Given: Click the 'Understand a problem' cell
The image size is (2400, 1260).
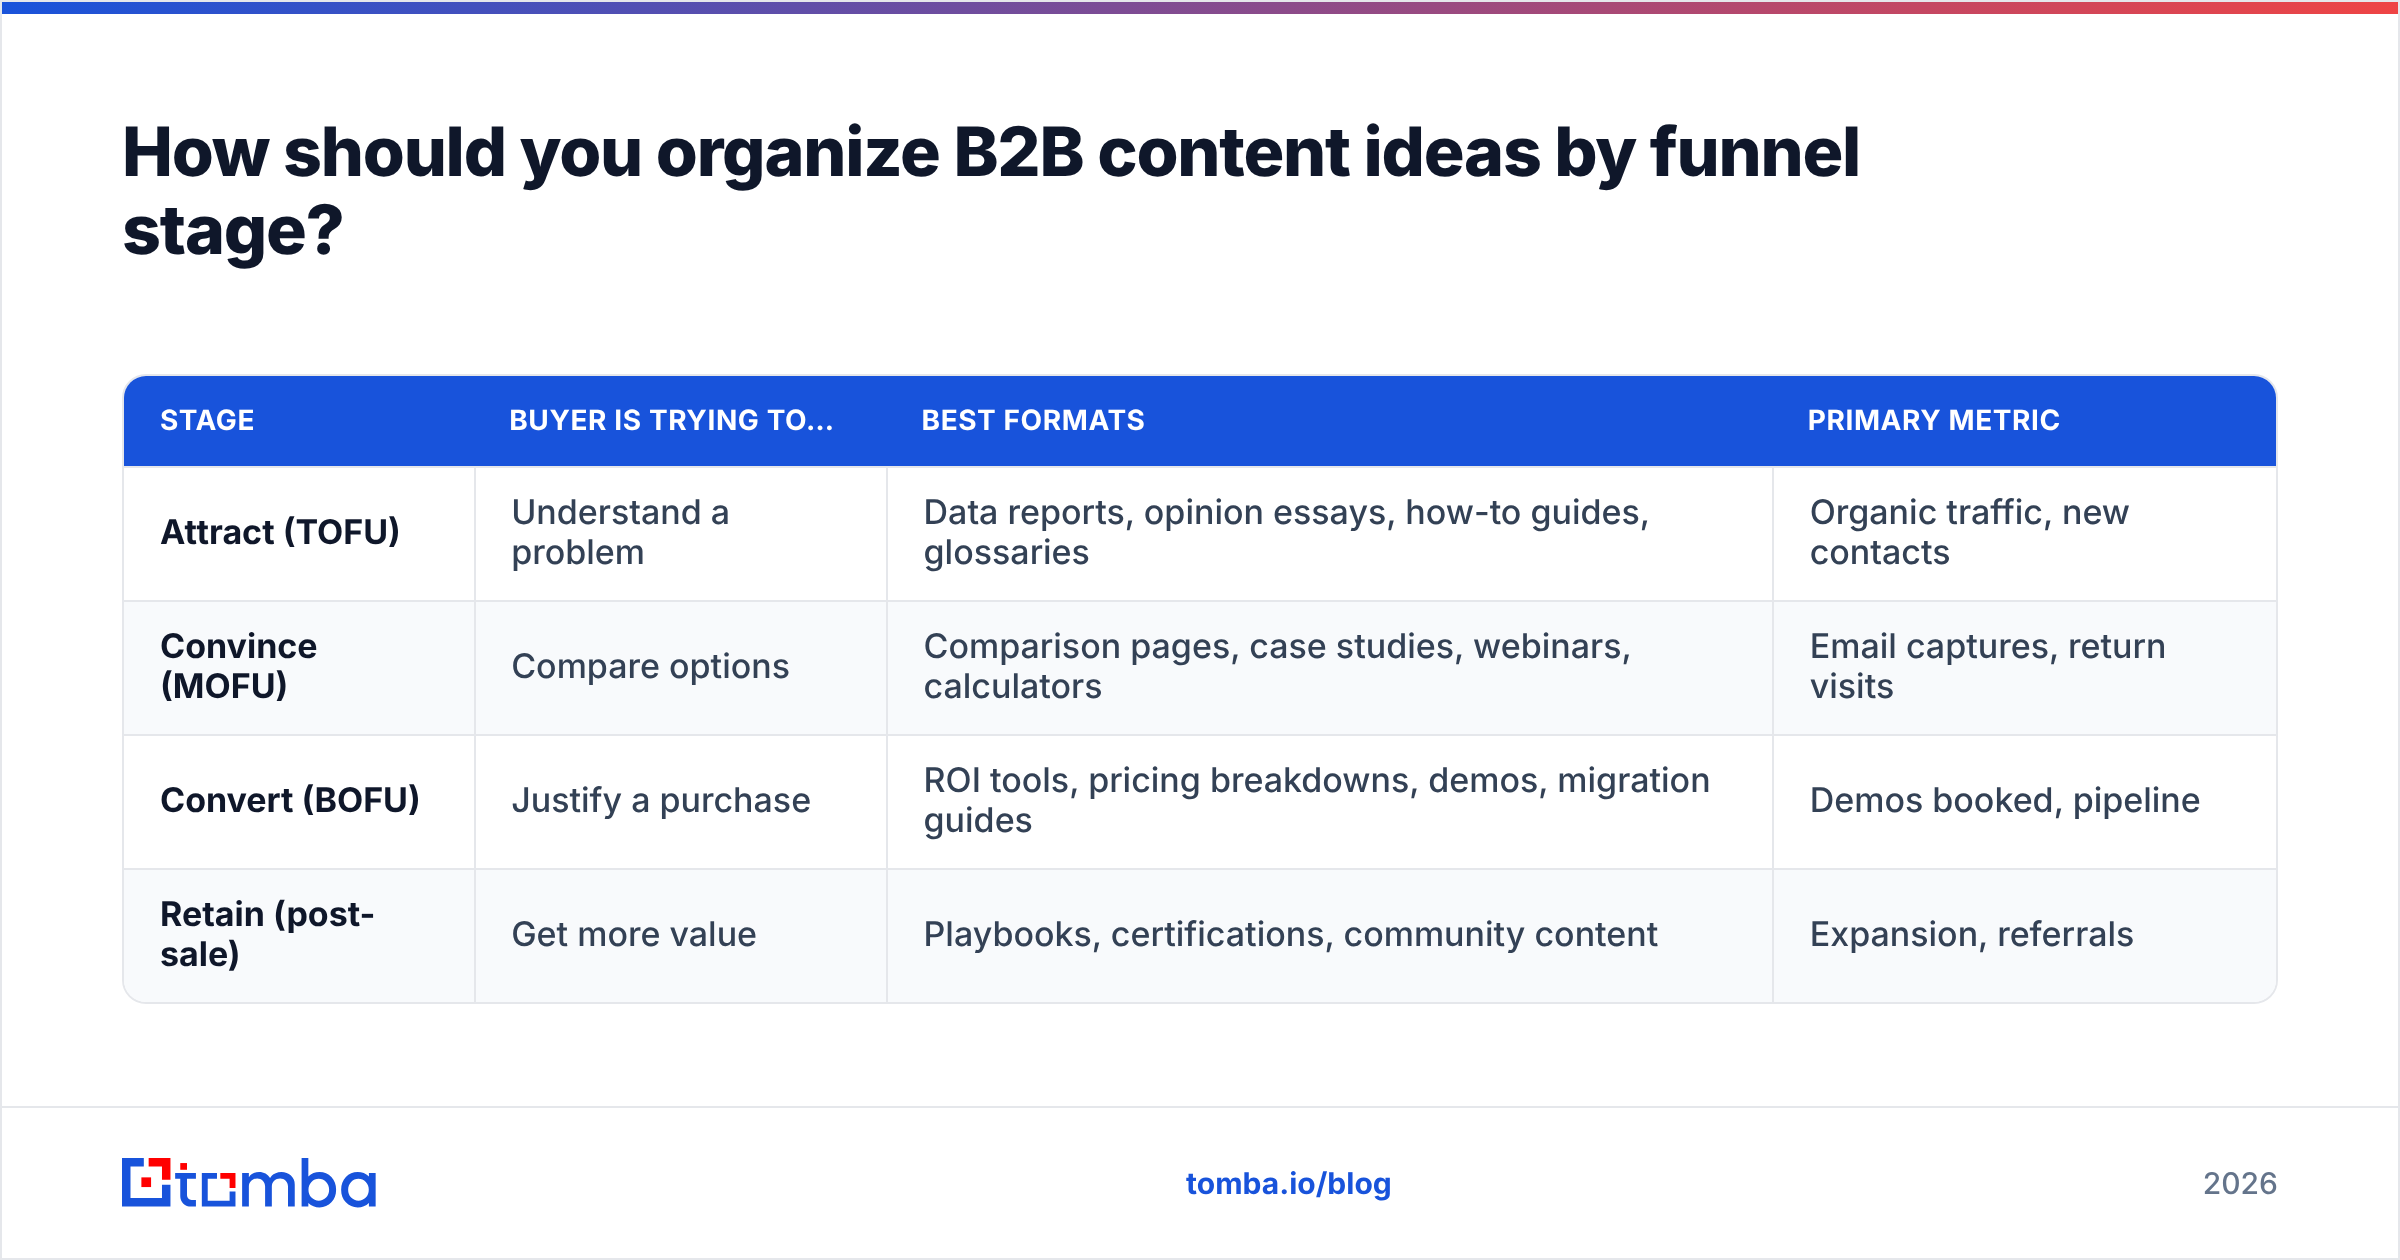Looking at the screenshot, I should click(681, 533).
